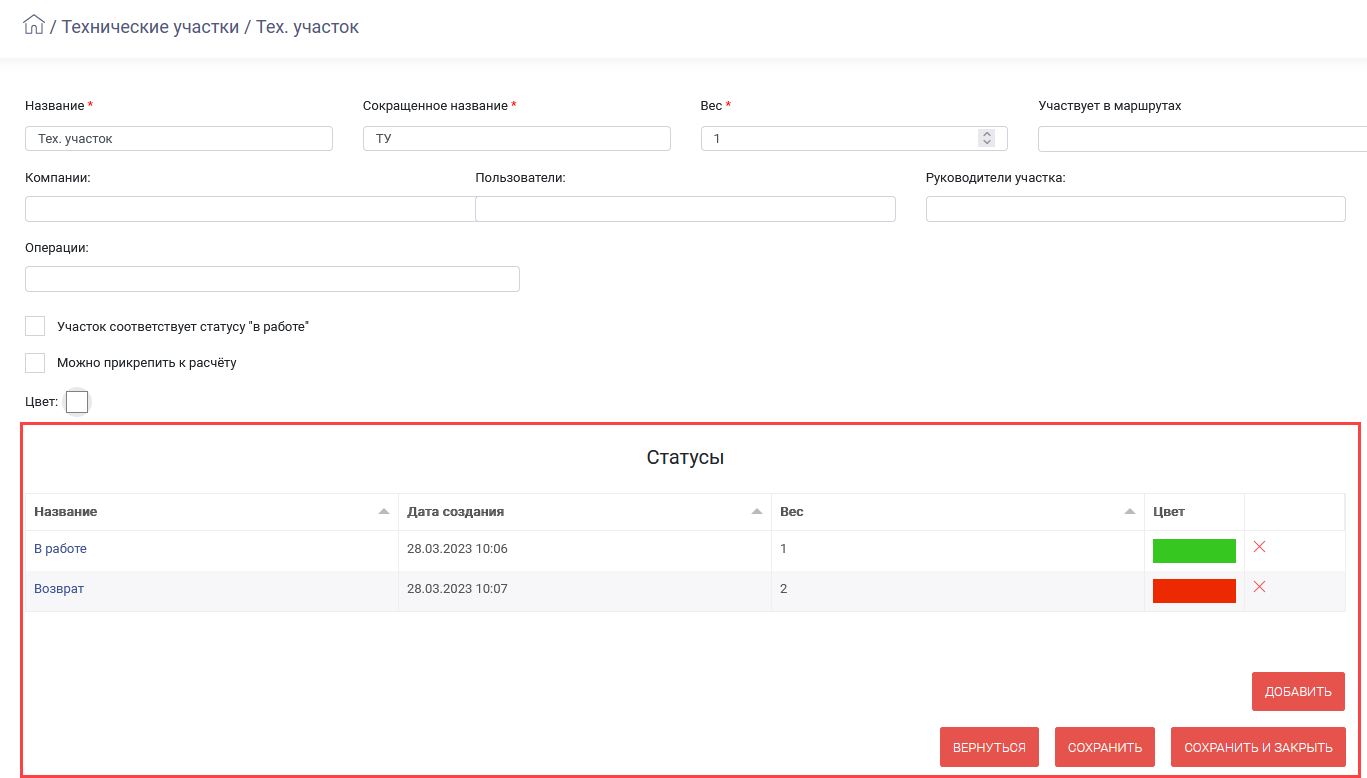The image size is (1367, 778).
Task: Select weight cell of 'Возврат' row
Action: pyautogui.click(x=958, y=589)
